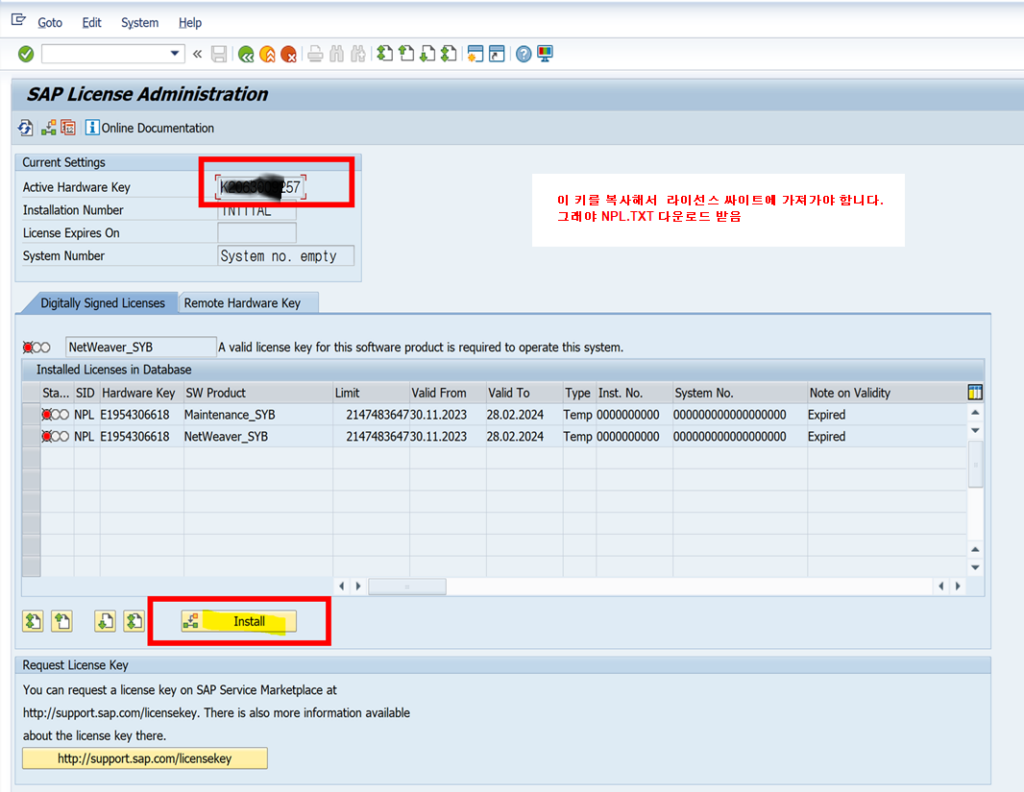The height and width of the screenshot is (792, 1024).
Task: Click the orange Exit icon
Action: click(267, 54)
